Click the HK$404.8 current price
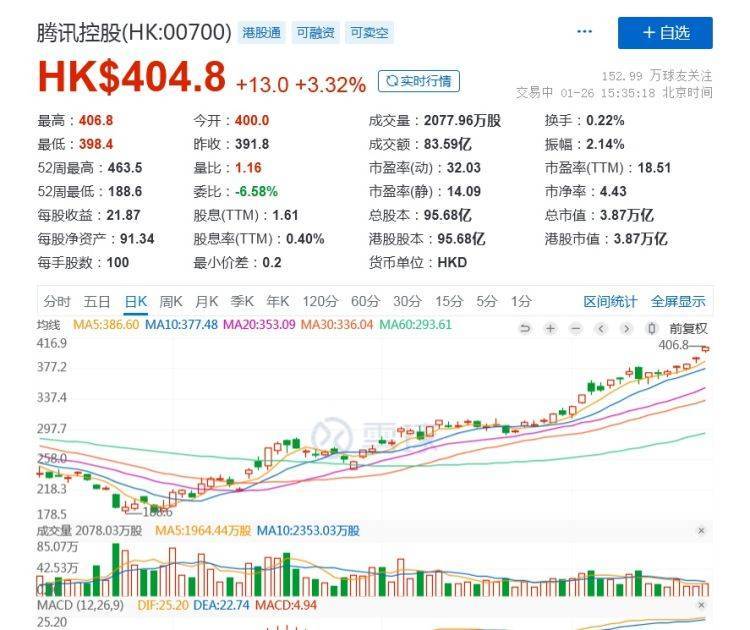 (x=132, y=77)
